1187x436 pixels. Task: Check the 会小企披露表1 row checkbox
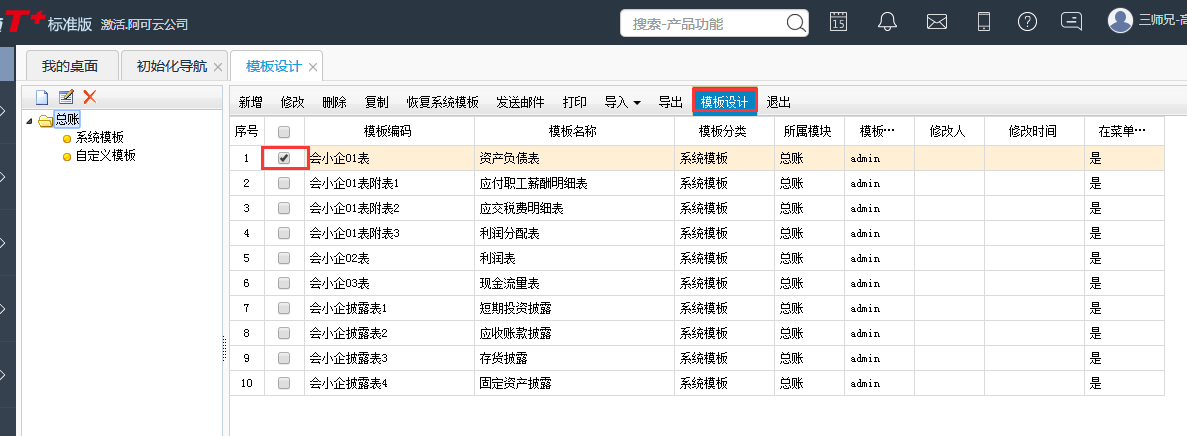(284, 308)
